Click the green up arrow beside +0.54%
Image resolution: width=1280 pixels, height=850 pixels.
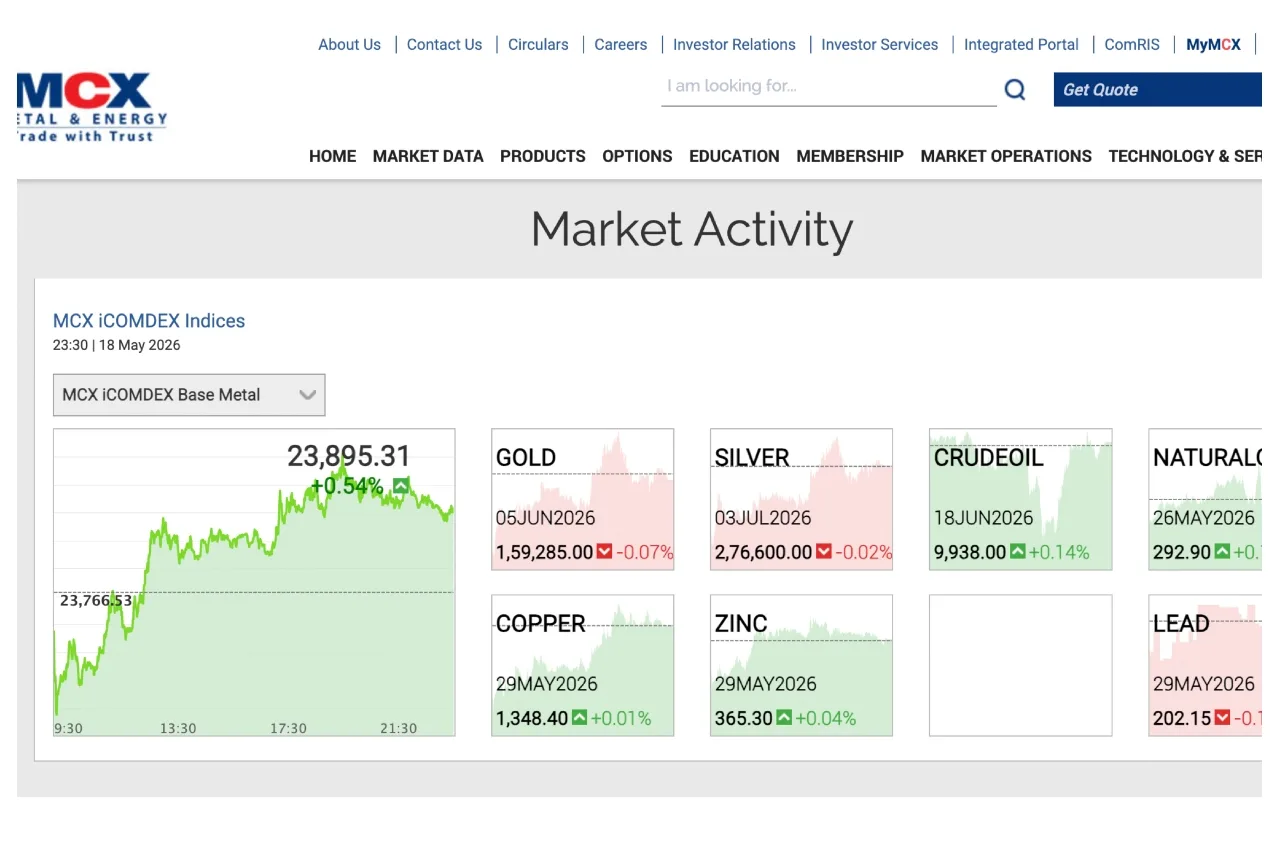click(401, 486)
